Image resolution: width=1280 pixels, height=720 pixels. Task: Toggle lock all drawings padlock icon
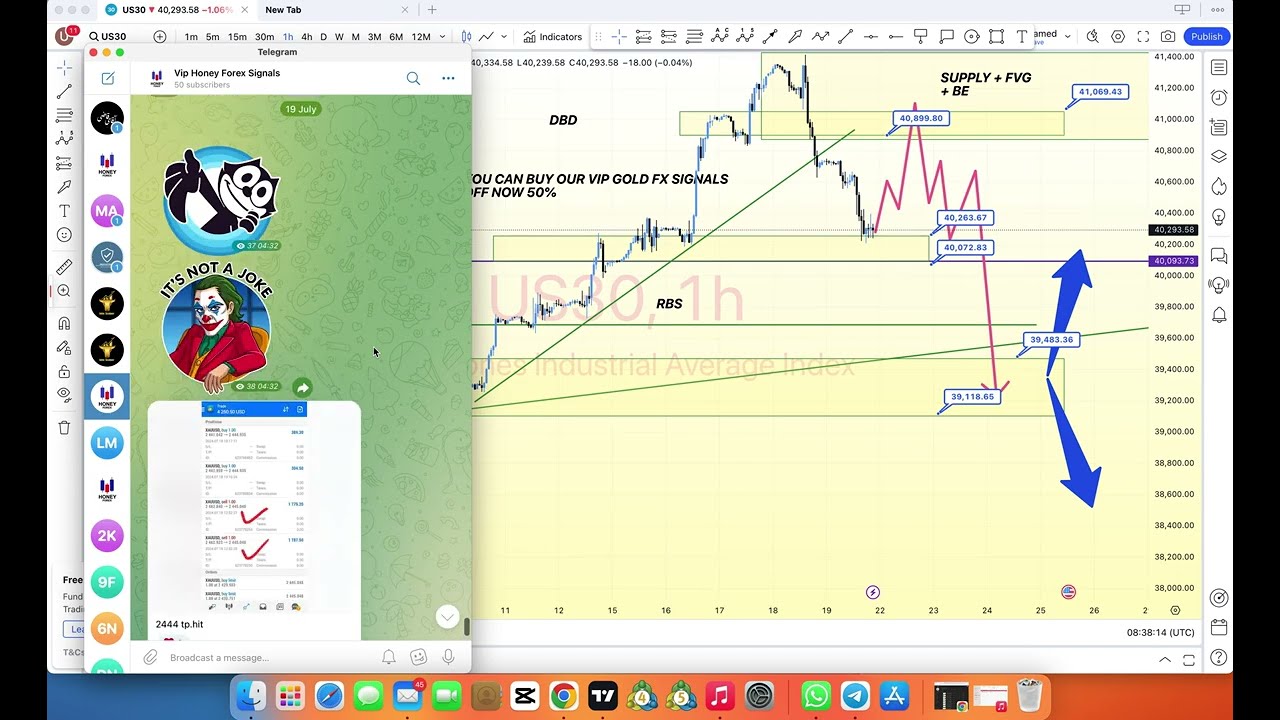point(64,371)
